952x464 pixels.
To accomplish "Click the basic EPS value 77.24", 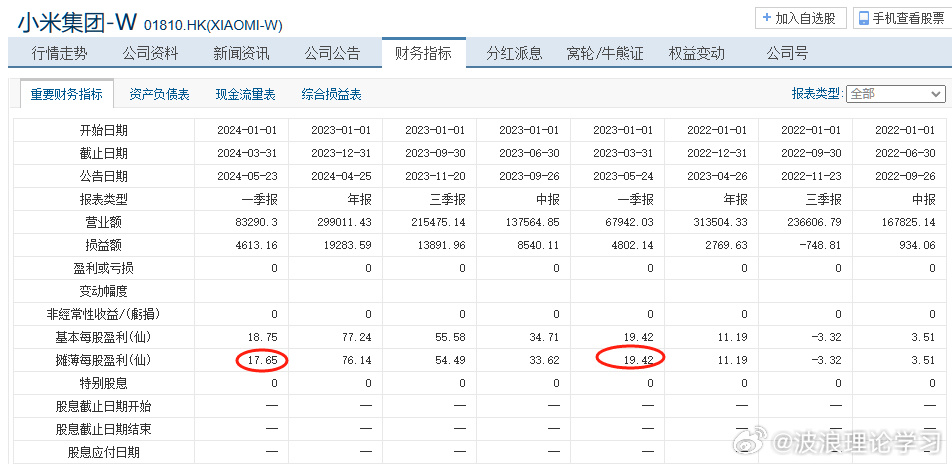I will click(357, 338).
